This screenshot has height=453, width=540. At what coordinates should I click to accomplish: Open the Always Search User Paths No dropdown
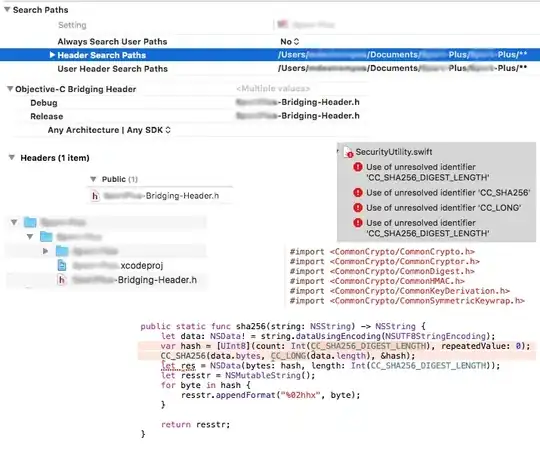coord(290,42)
